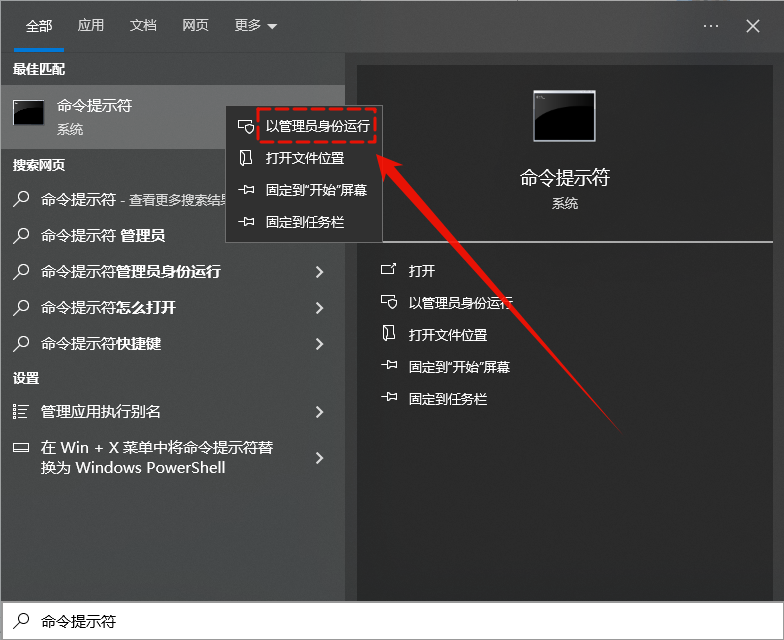Click file location icon in context menu
The height and width of the screenshot is (640, 784).
(246, 158)
